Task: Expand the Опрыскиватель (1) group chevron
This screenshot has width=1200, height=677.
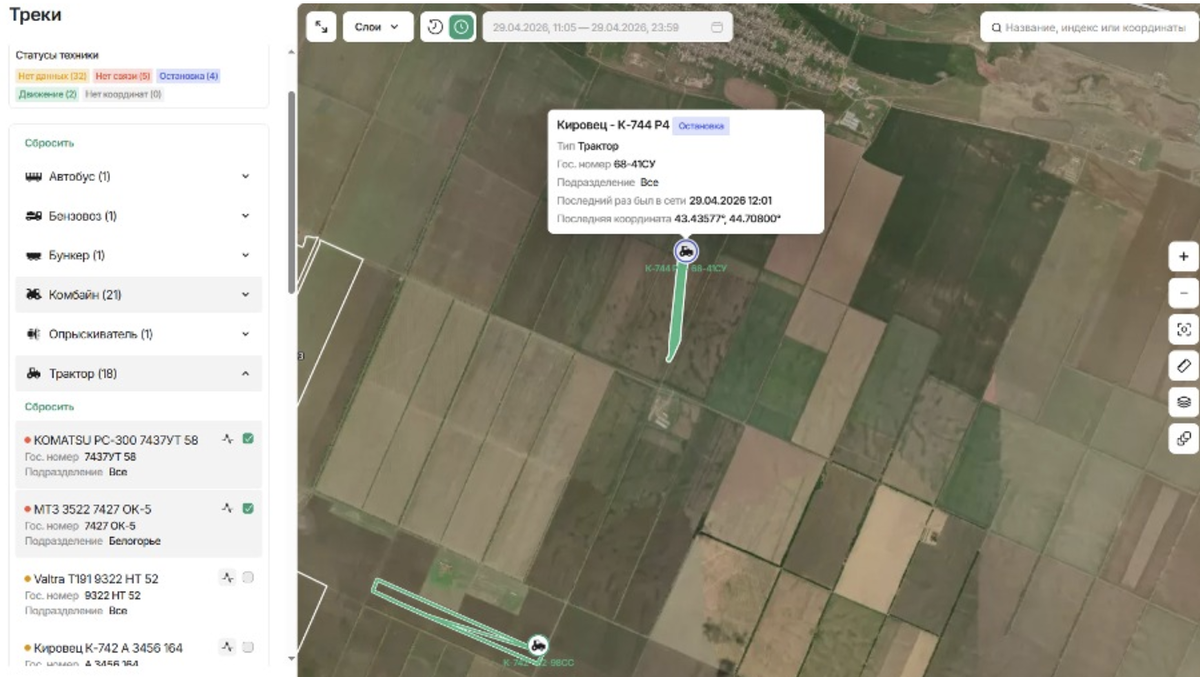Action: point(246,334)
